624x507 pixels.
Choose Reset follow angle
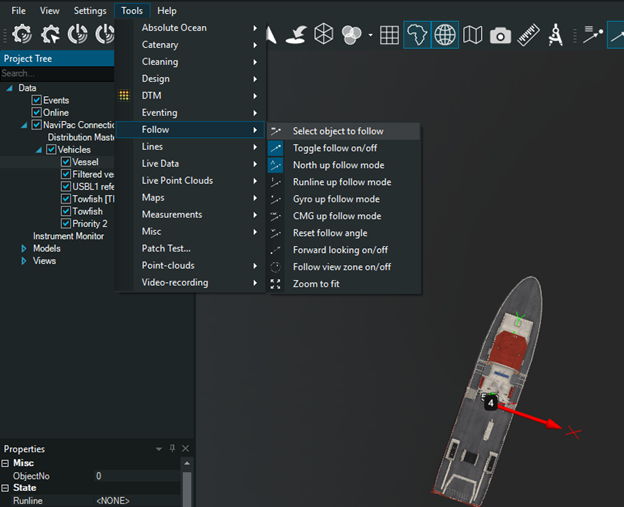tap(344, 233)
